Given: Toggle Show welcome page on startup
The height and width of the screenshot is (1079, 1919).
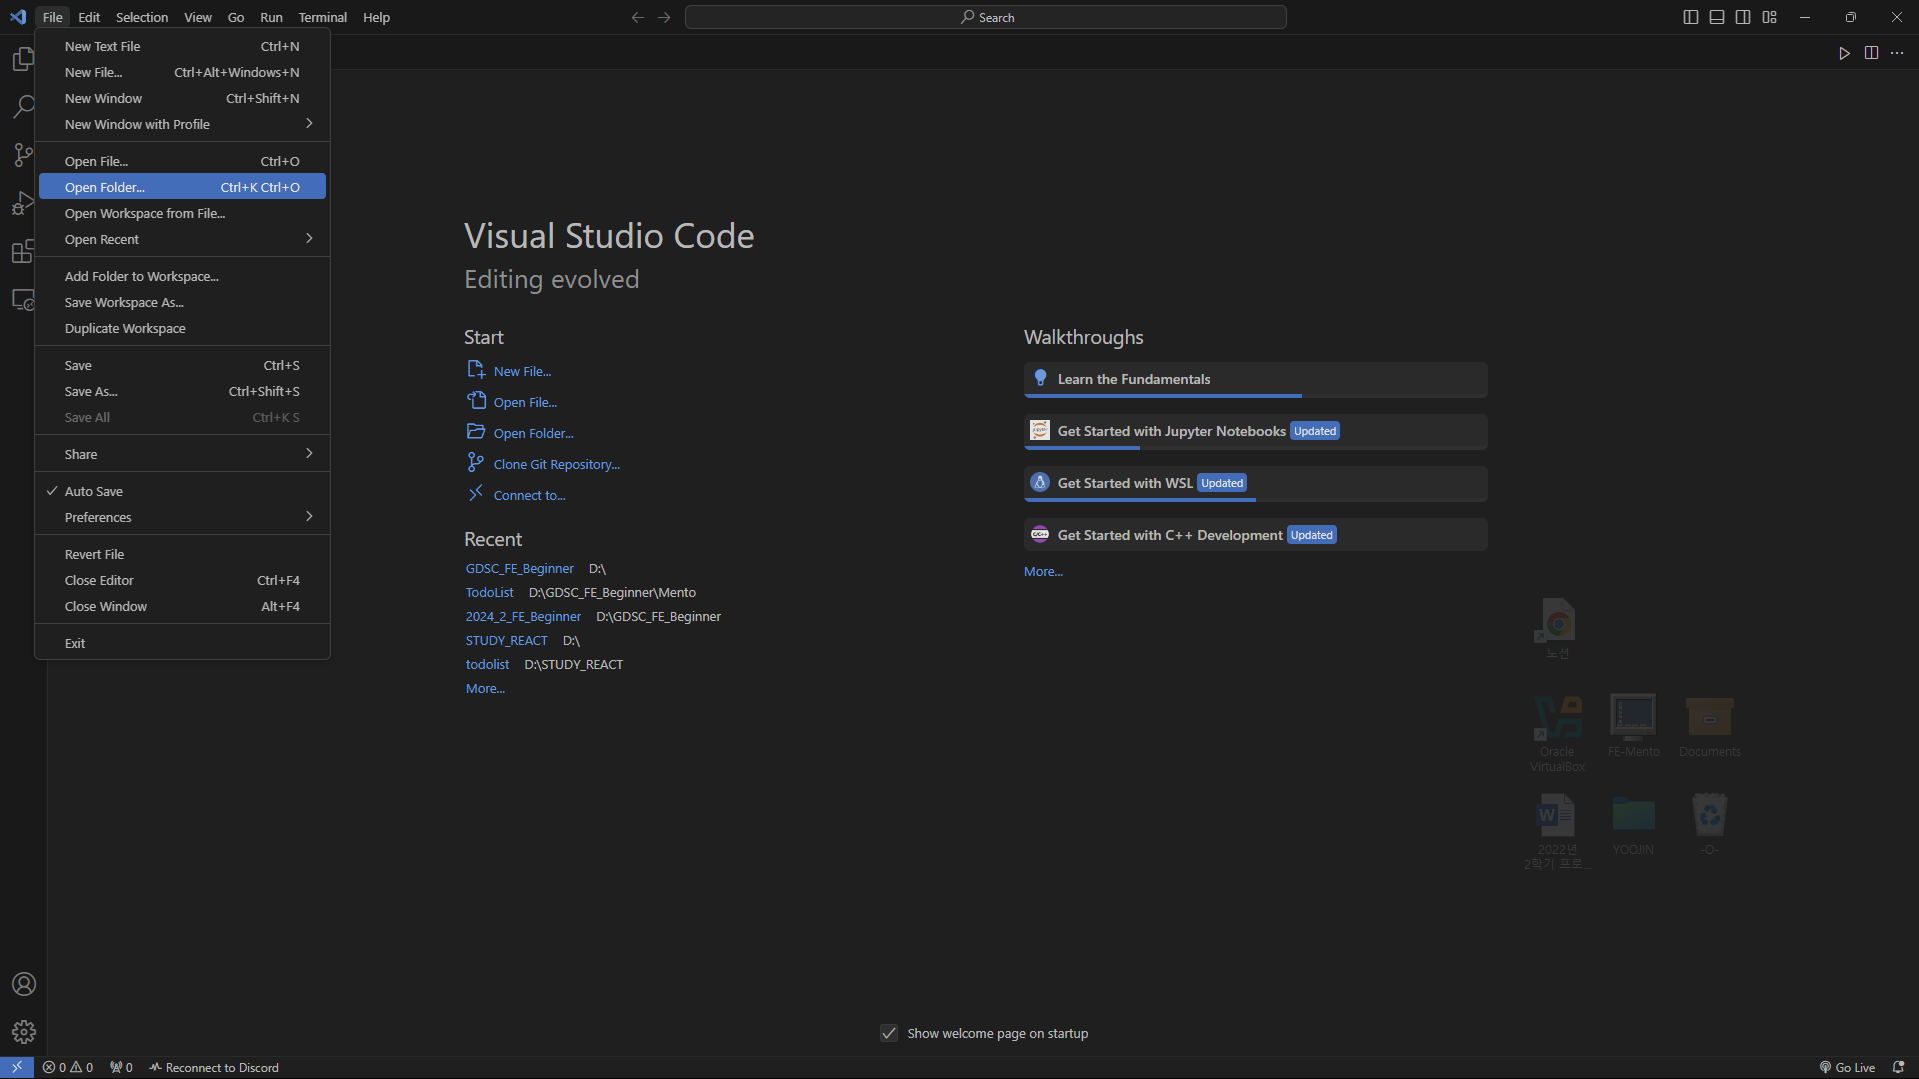Looking at the screenshot, I should coord(889,1032).
